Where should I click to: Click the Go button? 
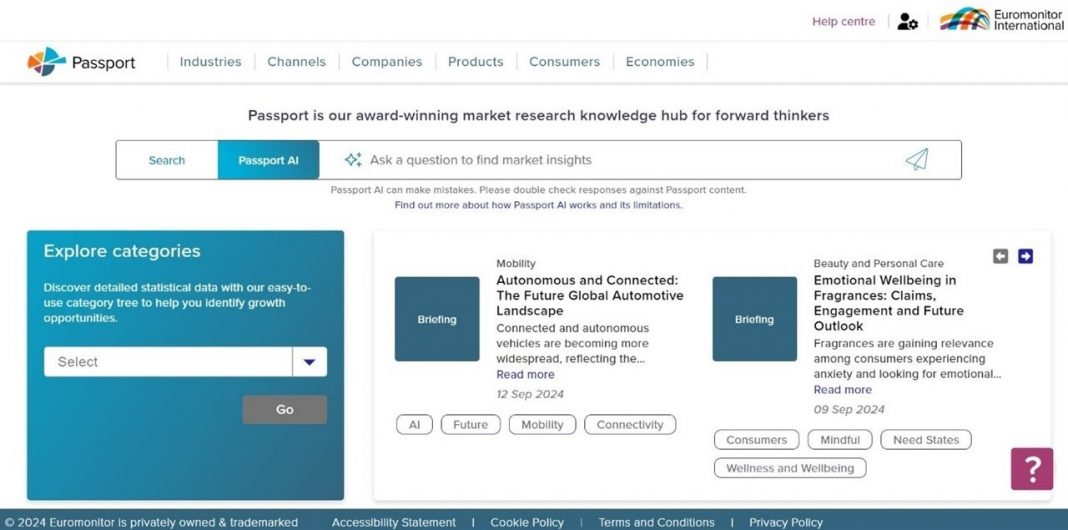285,409
